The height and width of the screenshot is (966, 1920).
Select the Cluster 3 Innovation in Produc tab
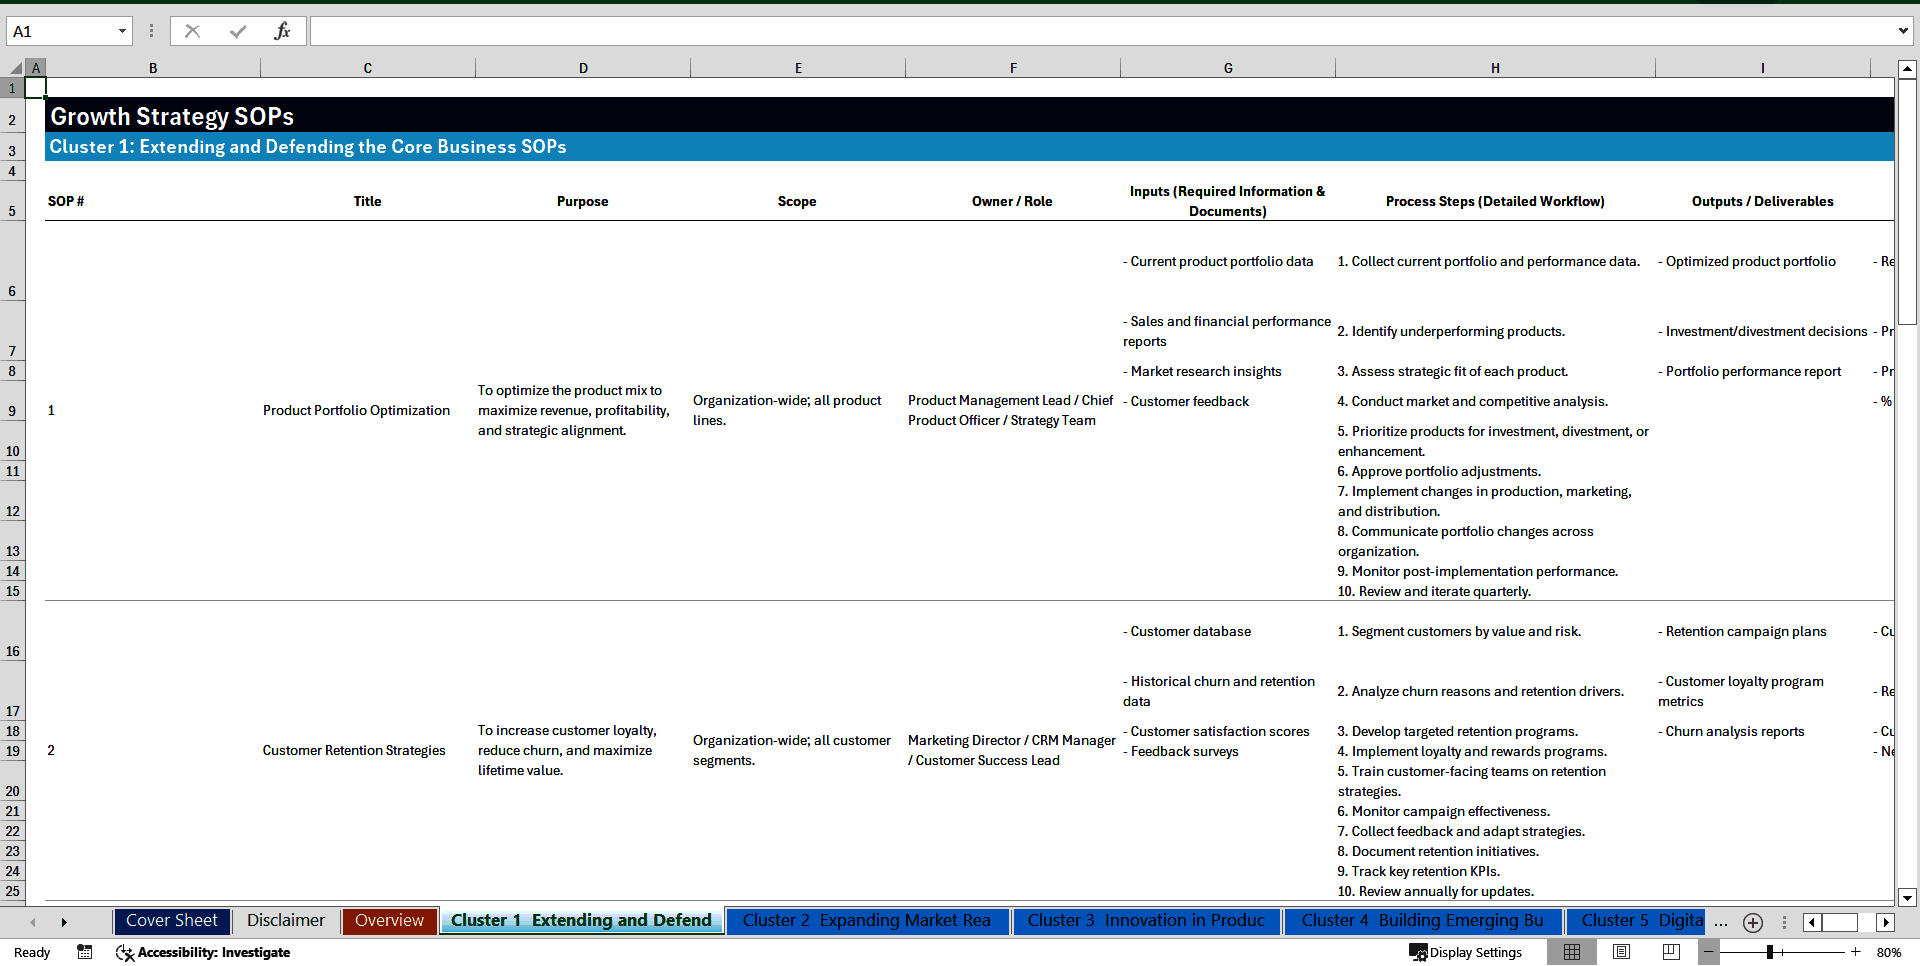coord(1146,921)
